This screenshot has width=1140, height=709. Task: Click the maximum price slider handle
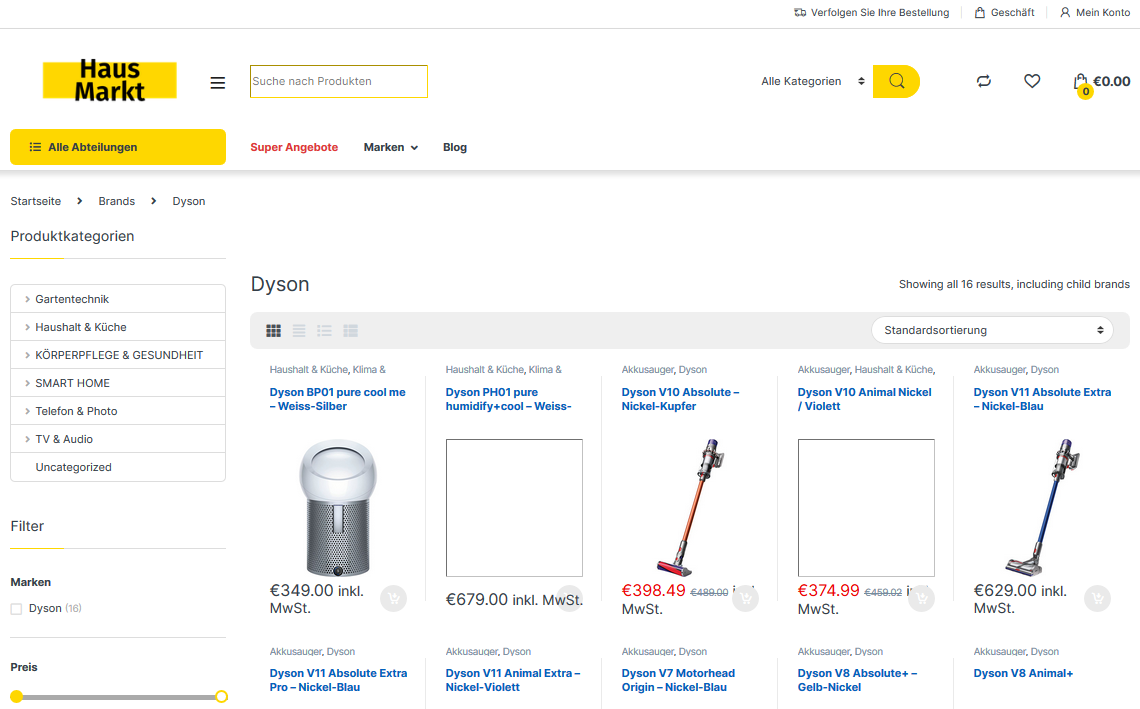(x=221, y=697)
